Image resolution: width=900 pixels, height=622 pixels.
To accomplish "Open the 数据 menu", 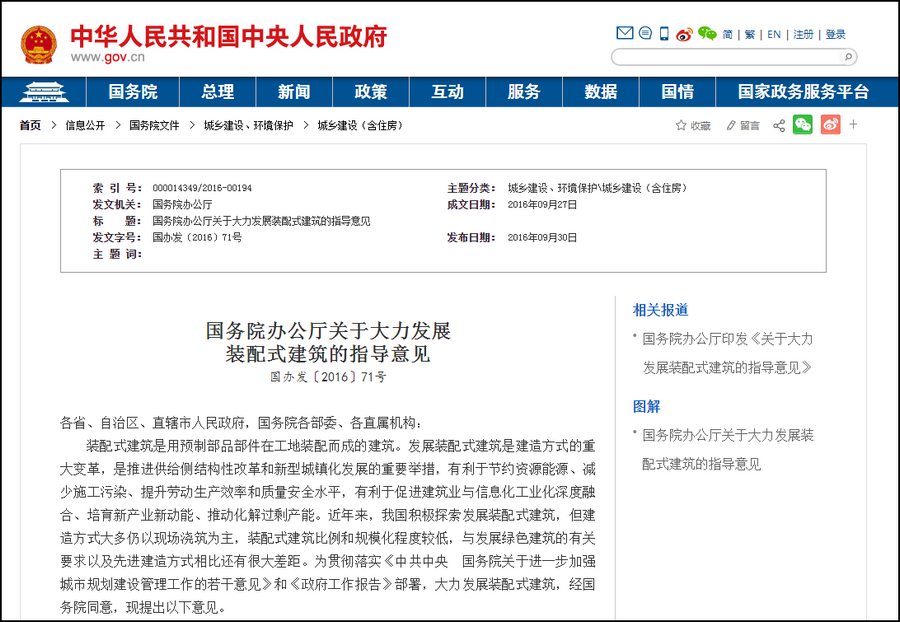I will pos(600,92).
